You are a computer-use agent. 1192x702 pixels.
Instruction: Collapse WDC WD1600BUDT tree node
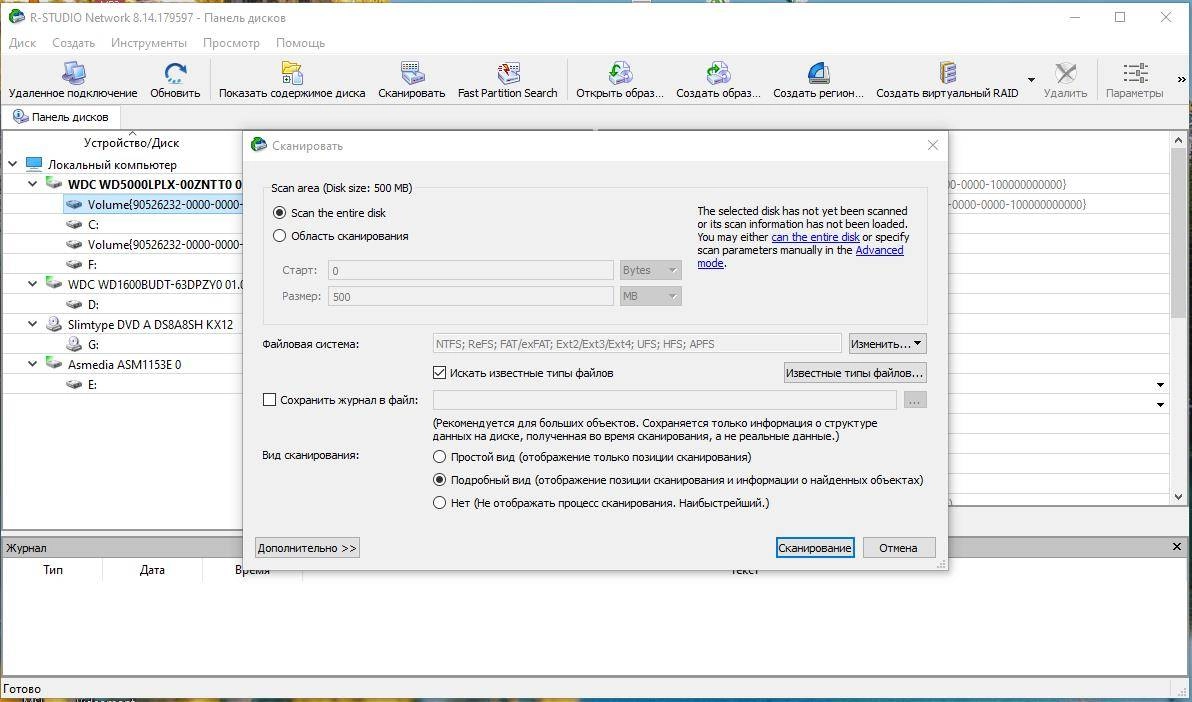[32, 284]
